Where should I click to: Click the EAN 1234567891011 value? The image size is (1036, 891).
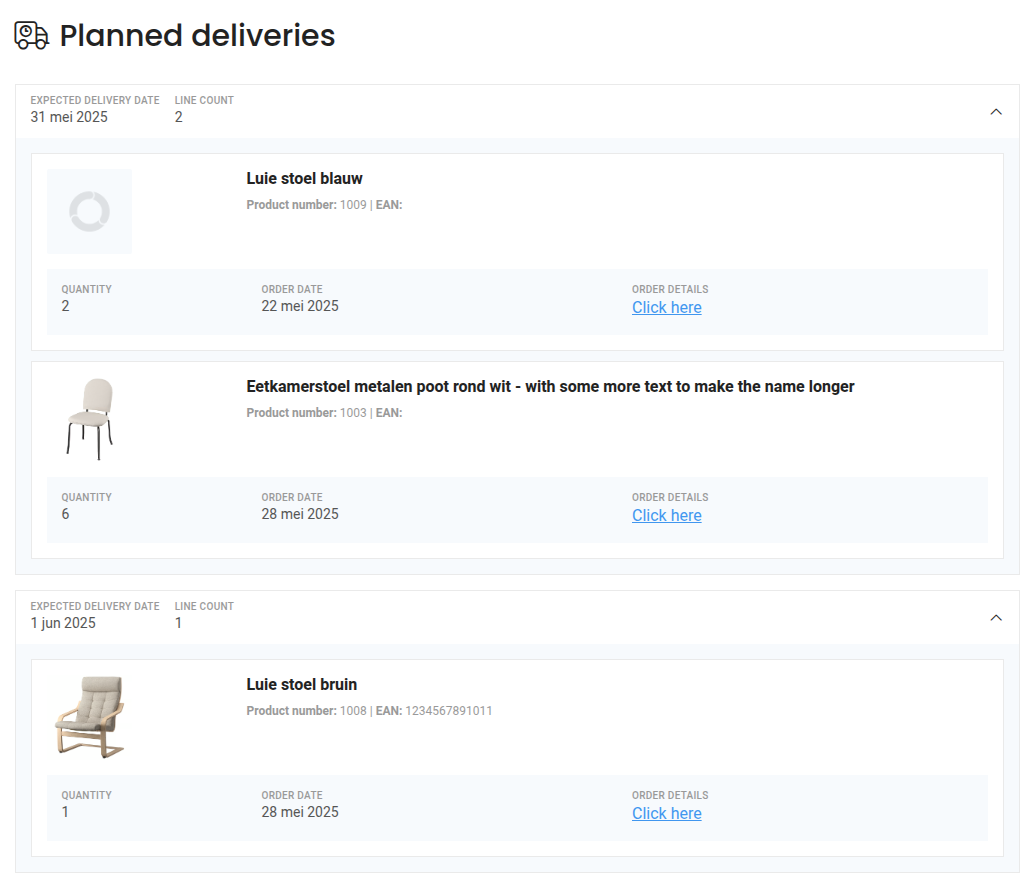(x=448, y=711)
